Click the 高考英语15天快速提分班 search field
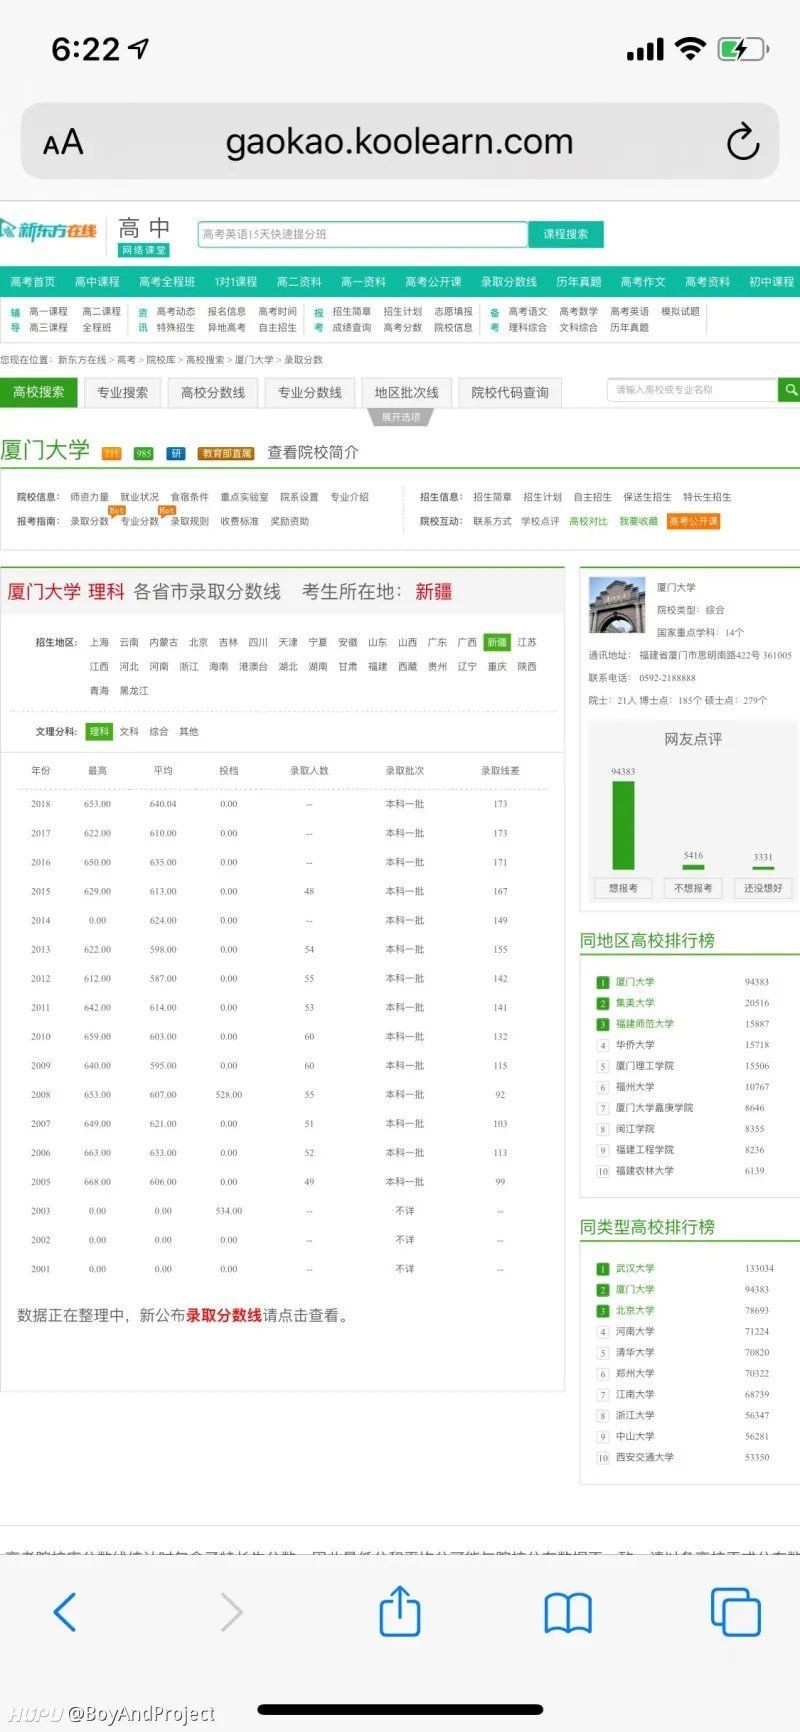Viewport: 800px width, 1732px height. coord(362,234)
